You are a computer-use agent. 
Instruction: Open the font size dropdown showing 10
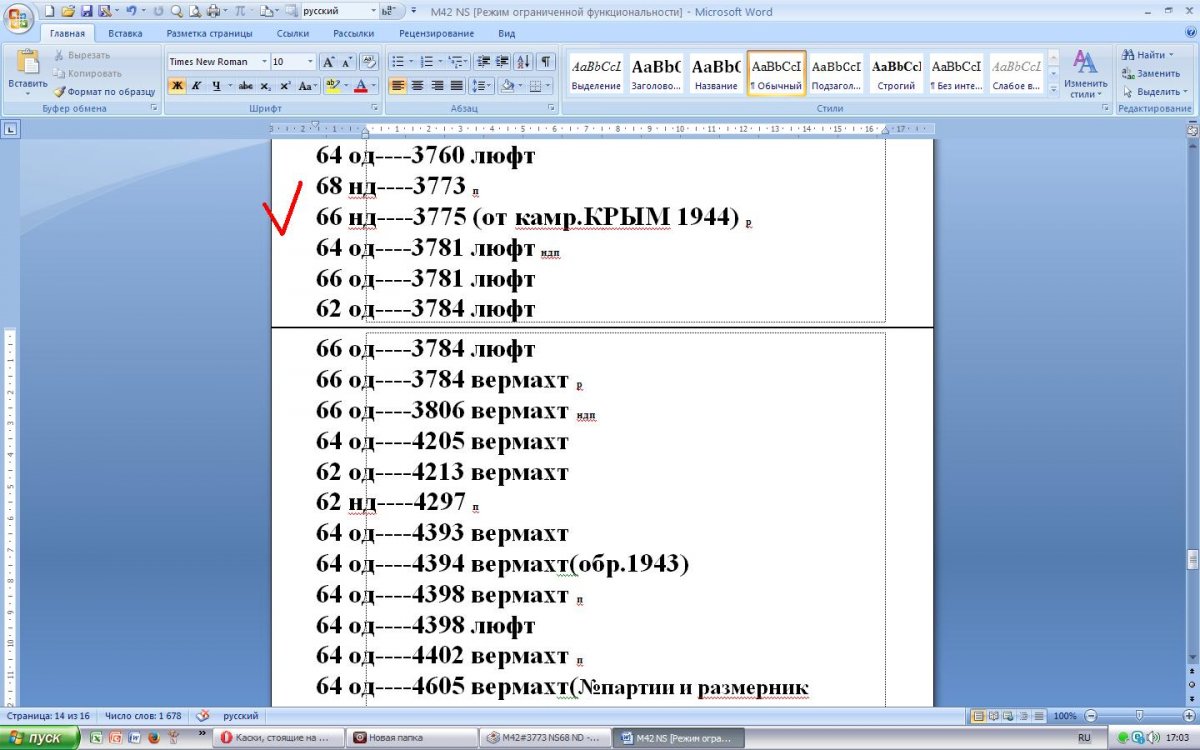(310, 61)
